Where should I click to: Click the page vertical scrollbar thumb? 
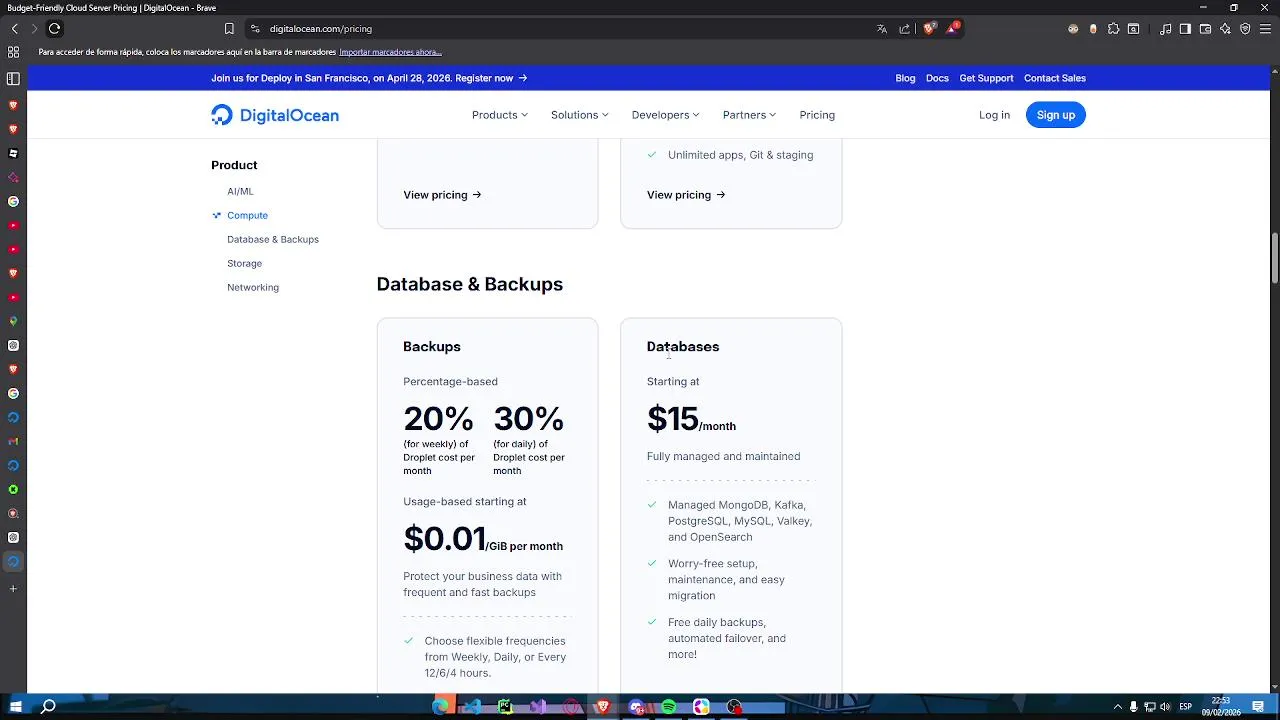1274,258
